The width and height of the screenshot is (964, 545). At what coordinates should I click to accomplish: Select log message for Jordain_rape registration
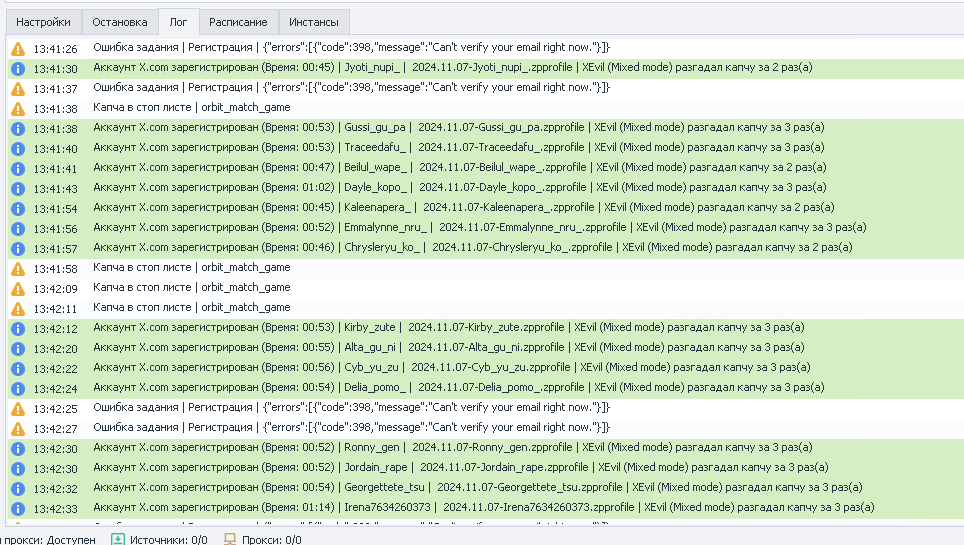(461, 467)
